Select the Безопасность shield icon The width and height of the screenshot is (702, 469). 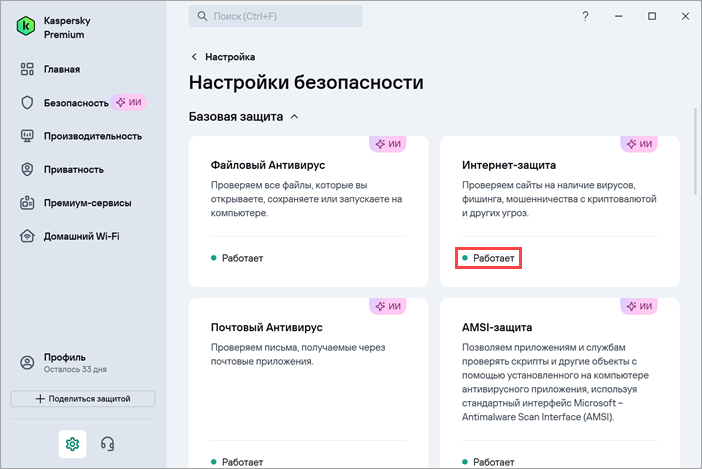click(x=27, y=102)
